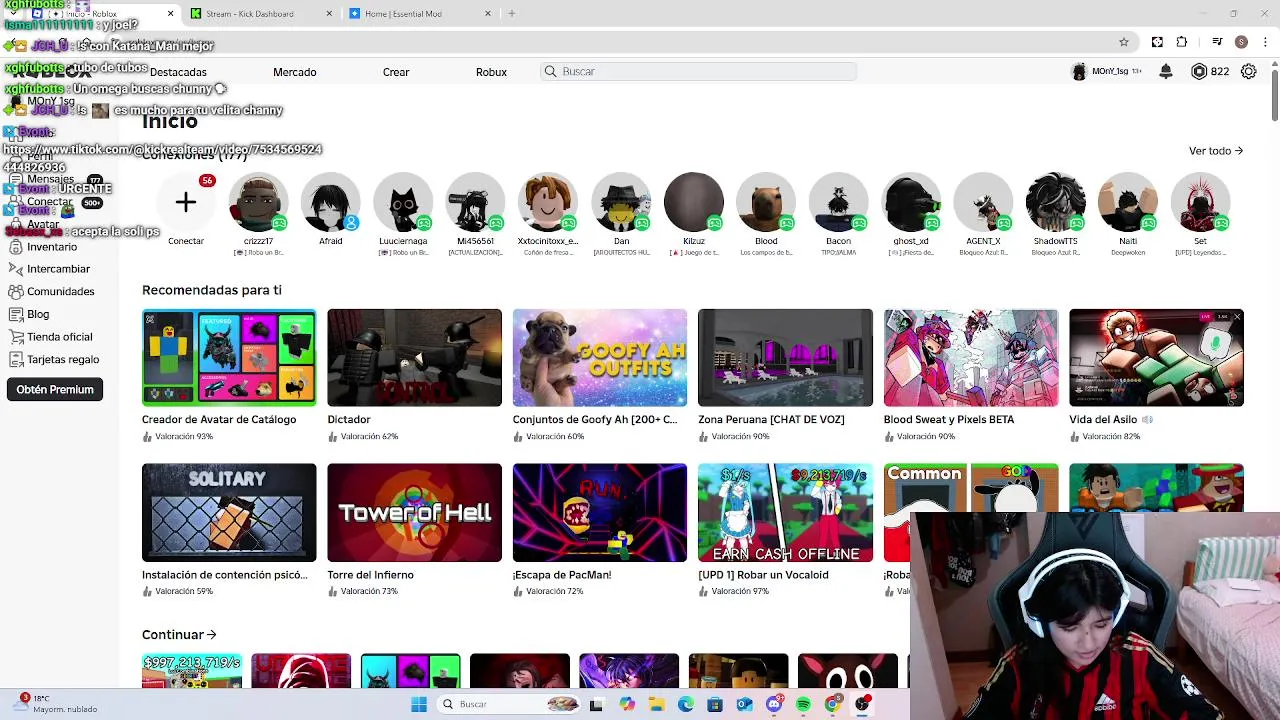Open the browser media control icon
This screenshot has width=1280, height=720.
point(1217,42)
